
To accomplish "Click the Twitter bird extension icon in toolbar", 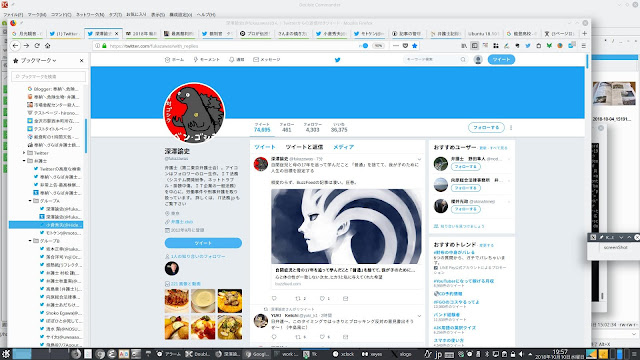I will pyautogui.click(x=528, y=46).
